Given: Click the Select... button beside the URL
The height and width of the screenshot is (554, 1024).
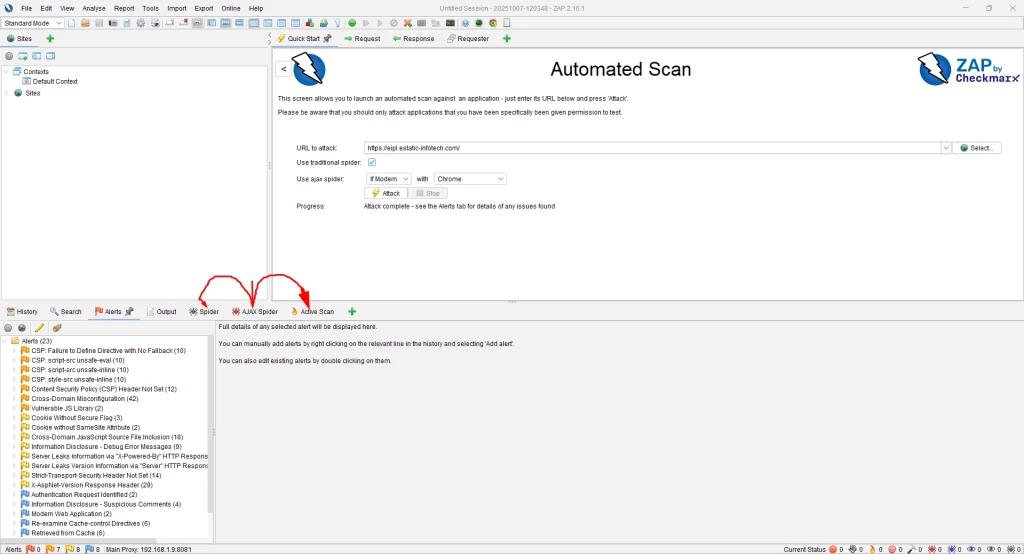Looking at the screenshot, I should [x=976, y=148].
